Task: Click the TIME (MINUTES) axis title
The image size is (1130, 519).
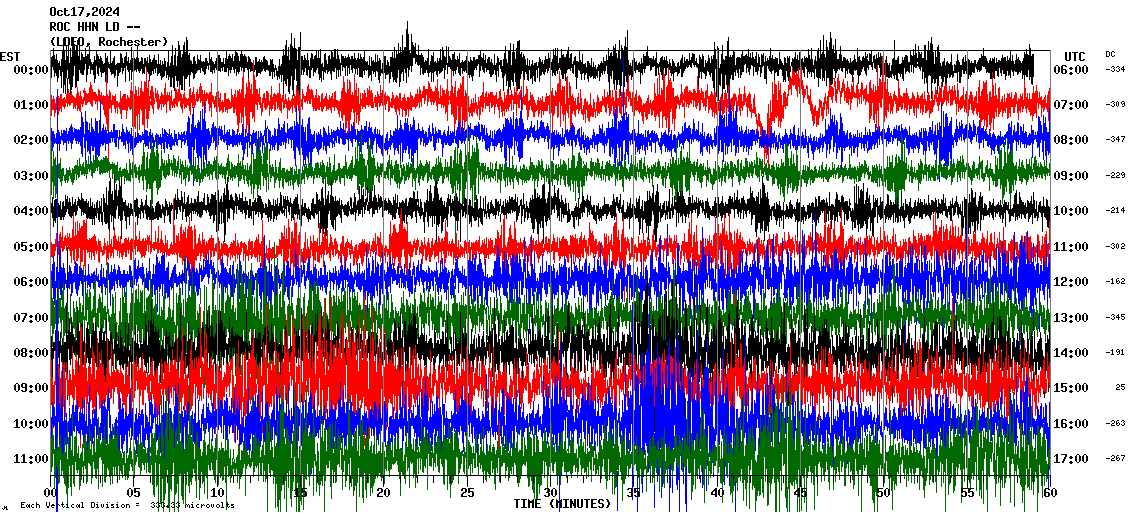Action: [562, 504]
